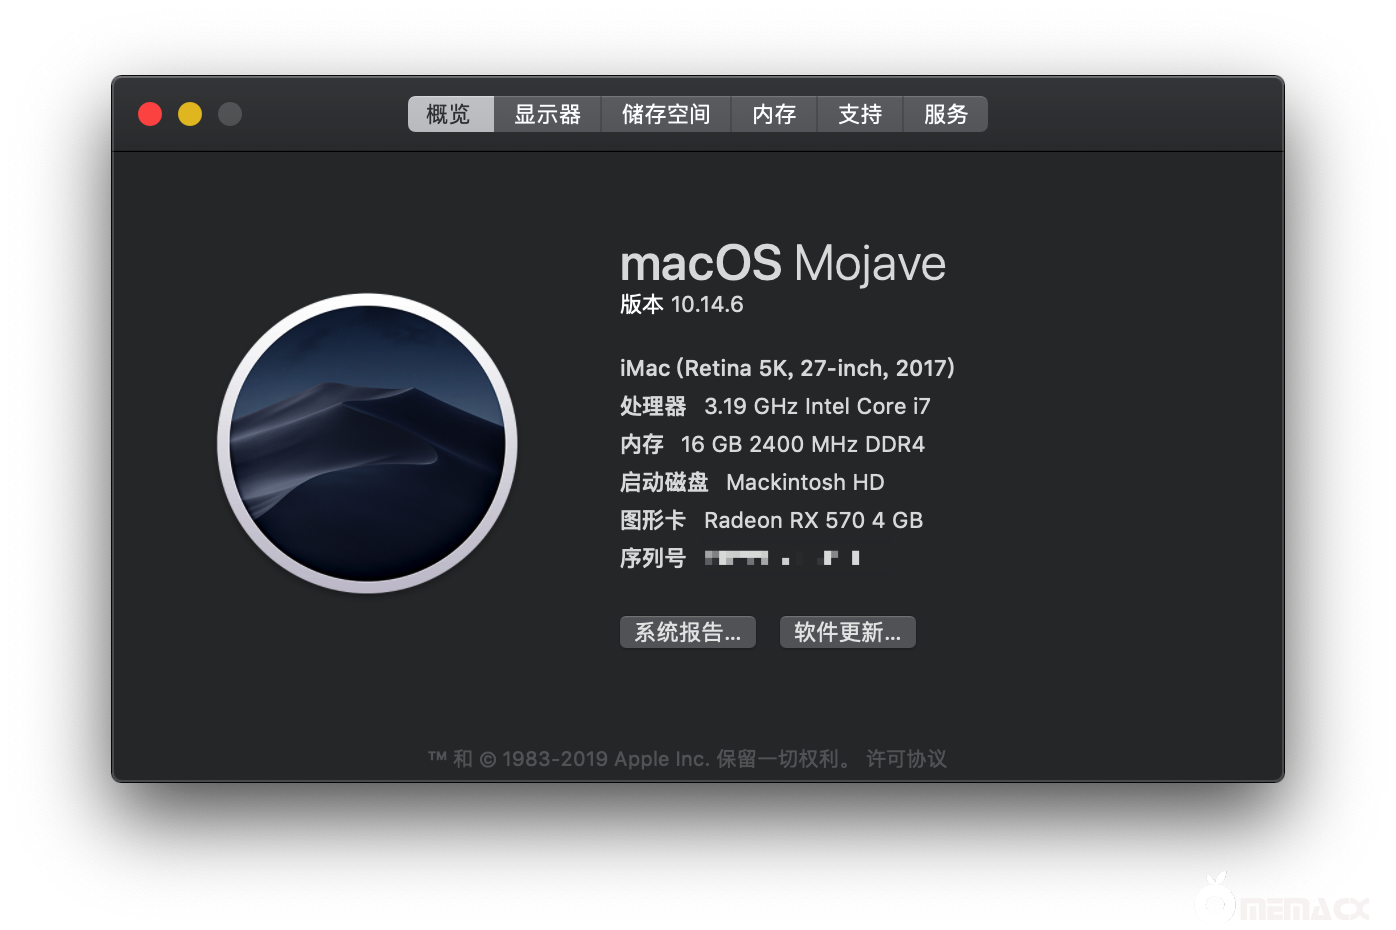Click the blurred 序列号 serial number value
This screenshot has height=930, width=1396.
(783, 558)
